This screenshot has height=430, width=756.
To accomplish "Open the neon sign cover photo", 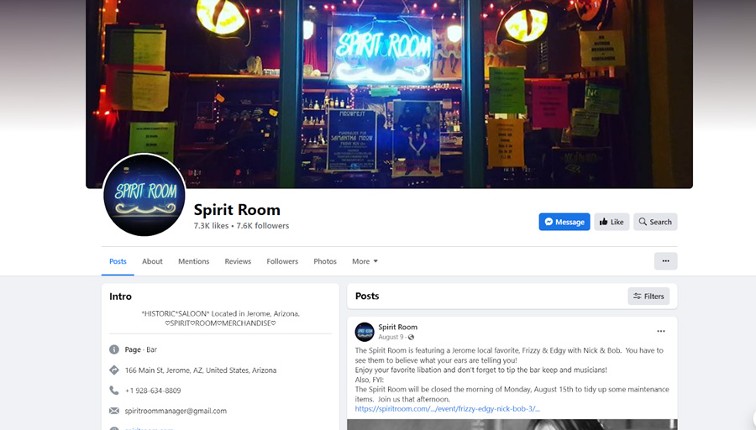I will [x=389, y=94].
